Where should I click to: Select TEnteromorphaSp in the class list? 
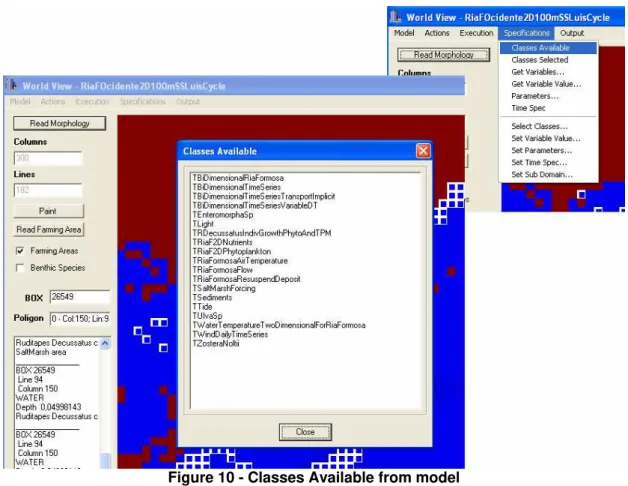(x=223, y=215)
